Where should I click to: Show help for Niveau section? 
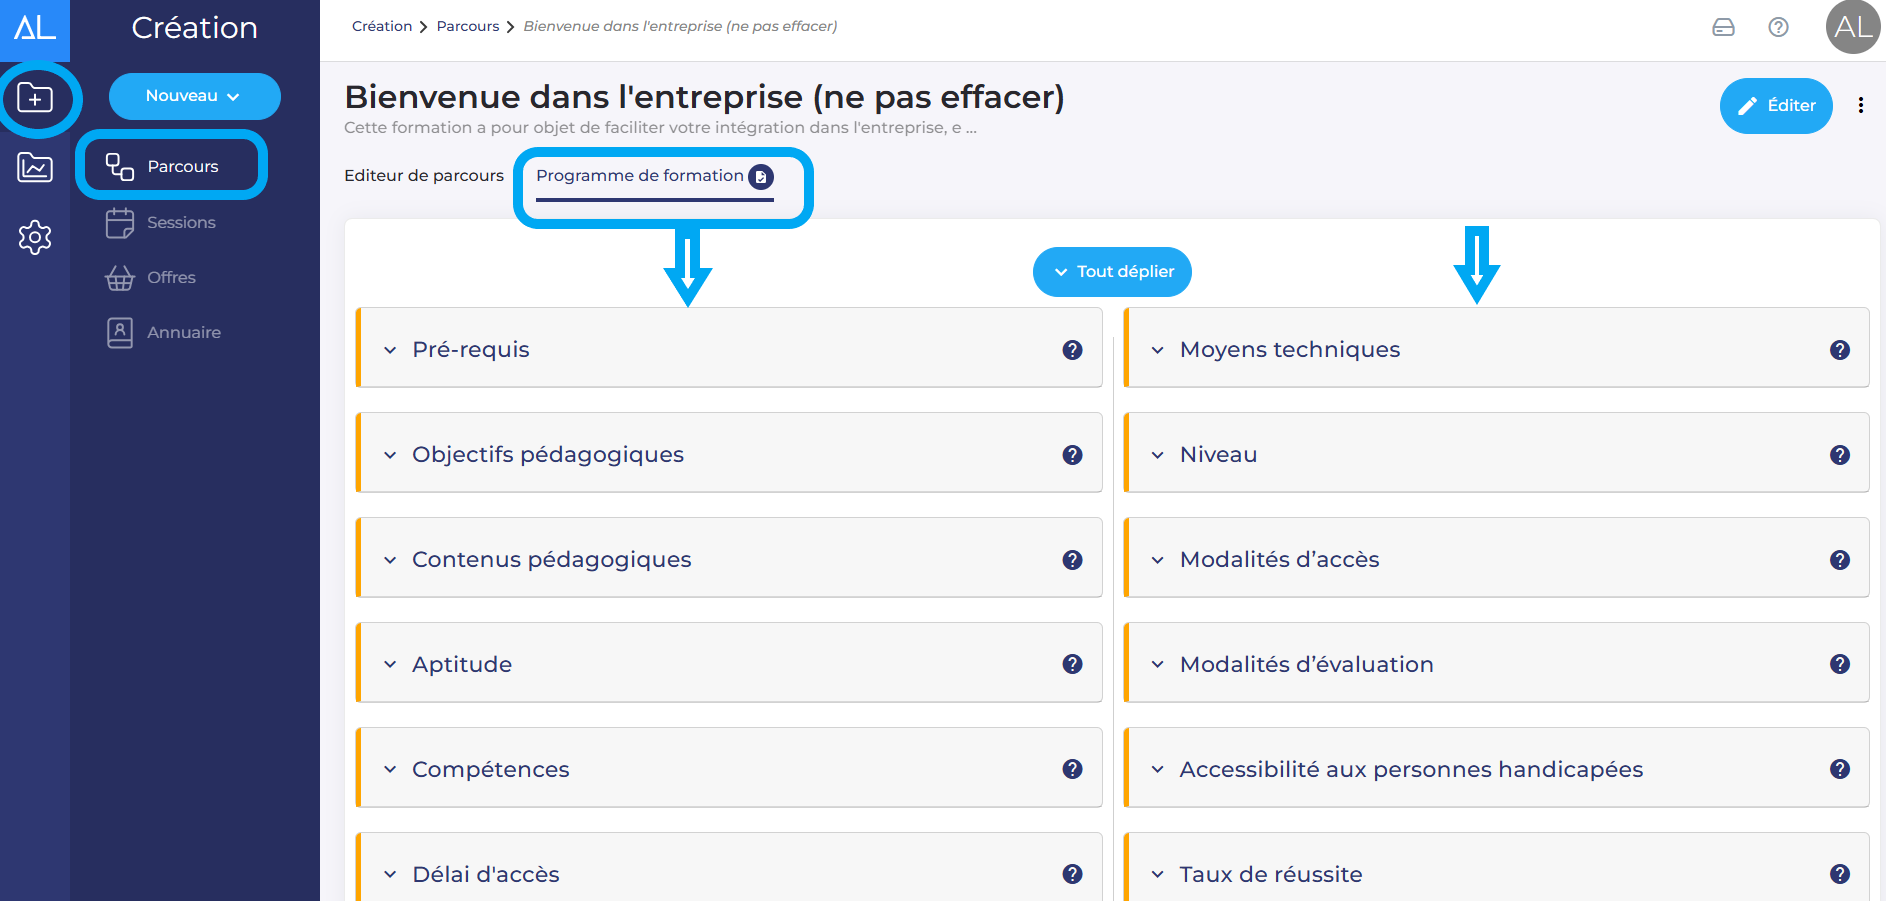coord(1839,455)
